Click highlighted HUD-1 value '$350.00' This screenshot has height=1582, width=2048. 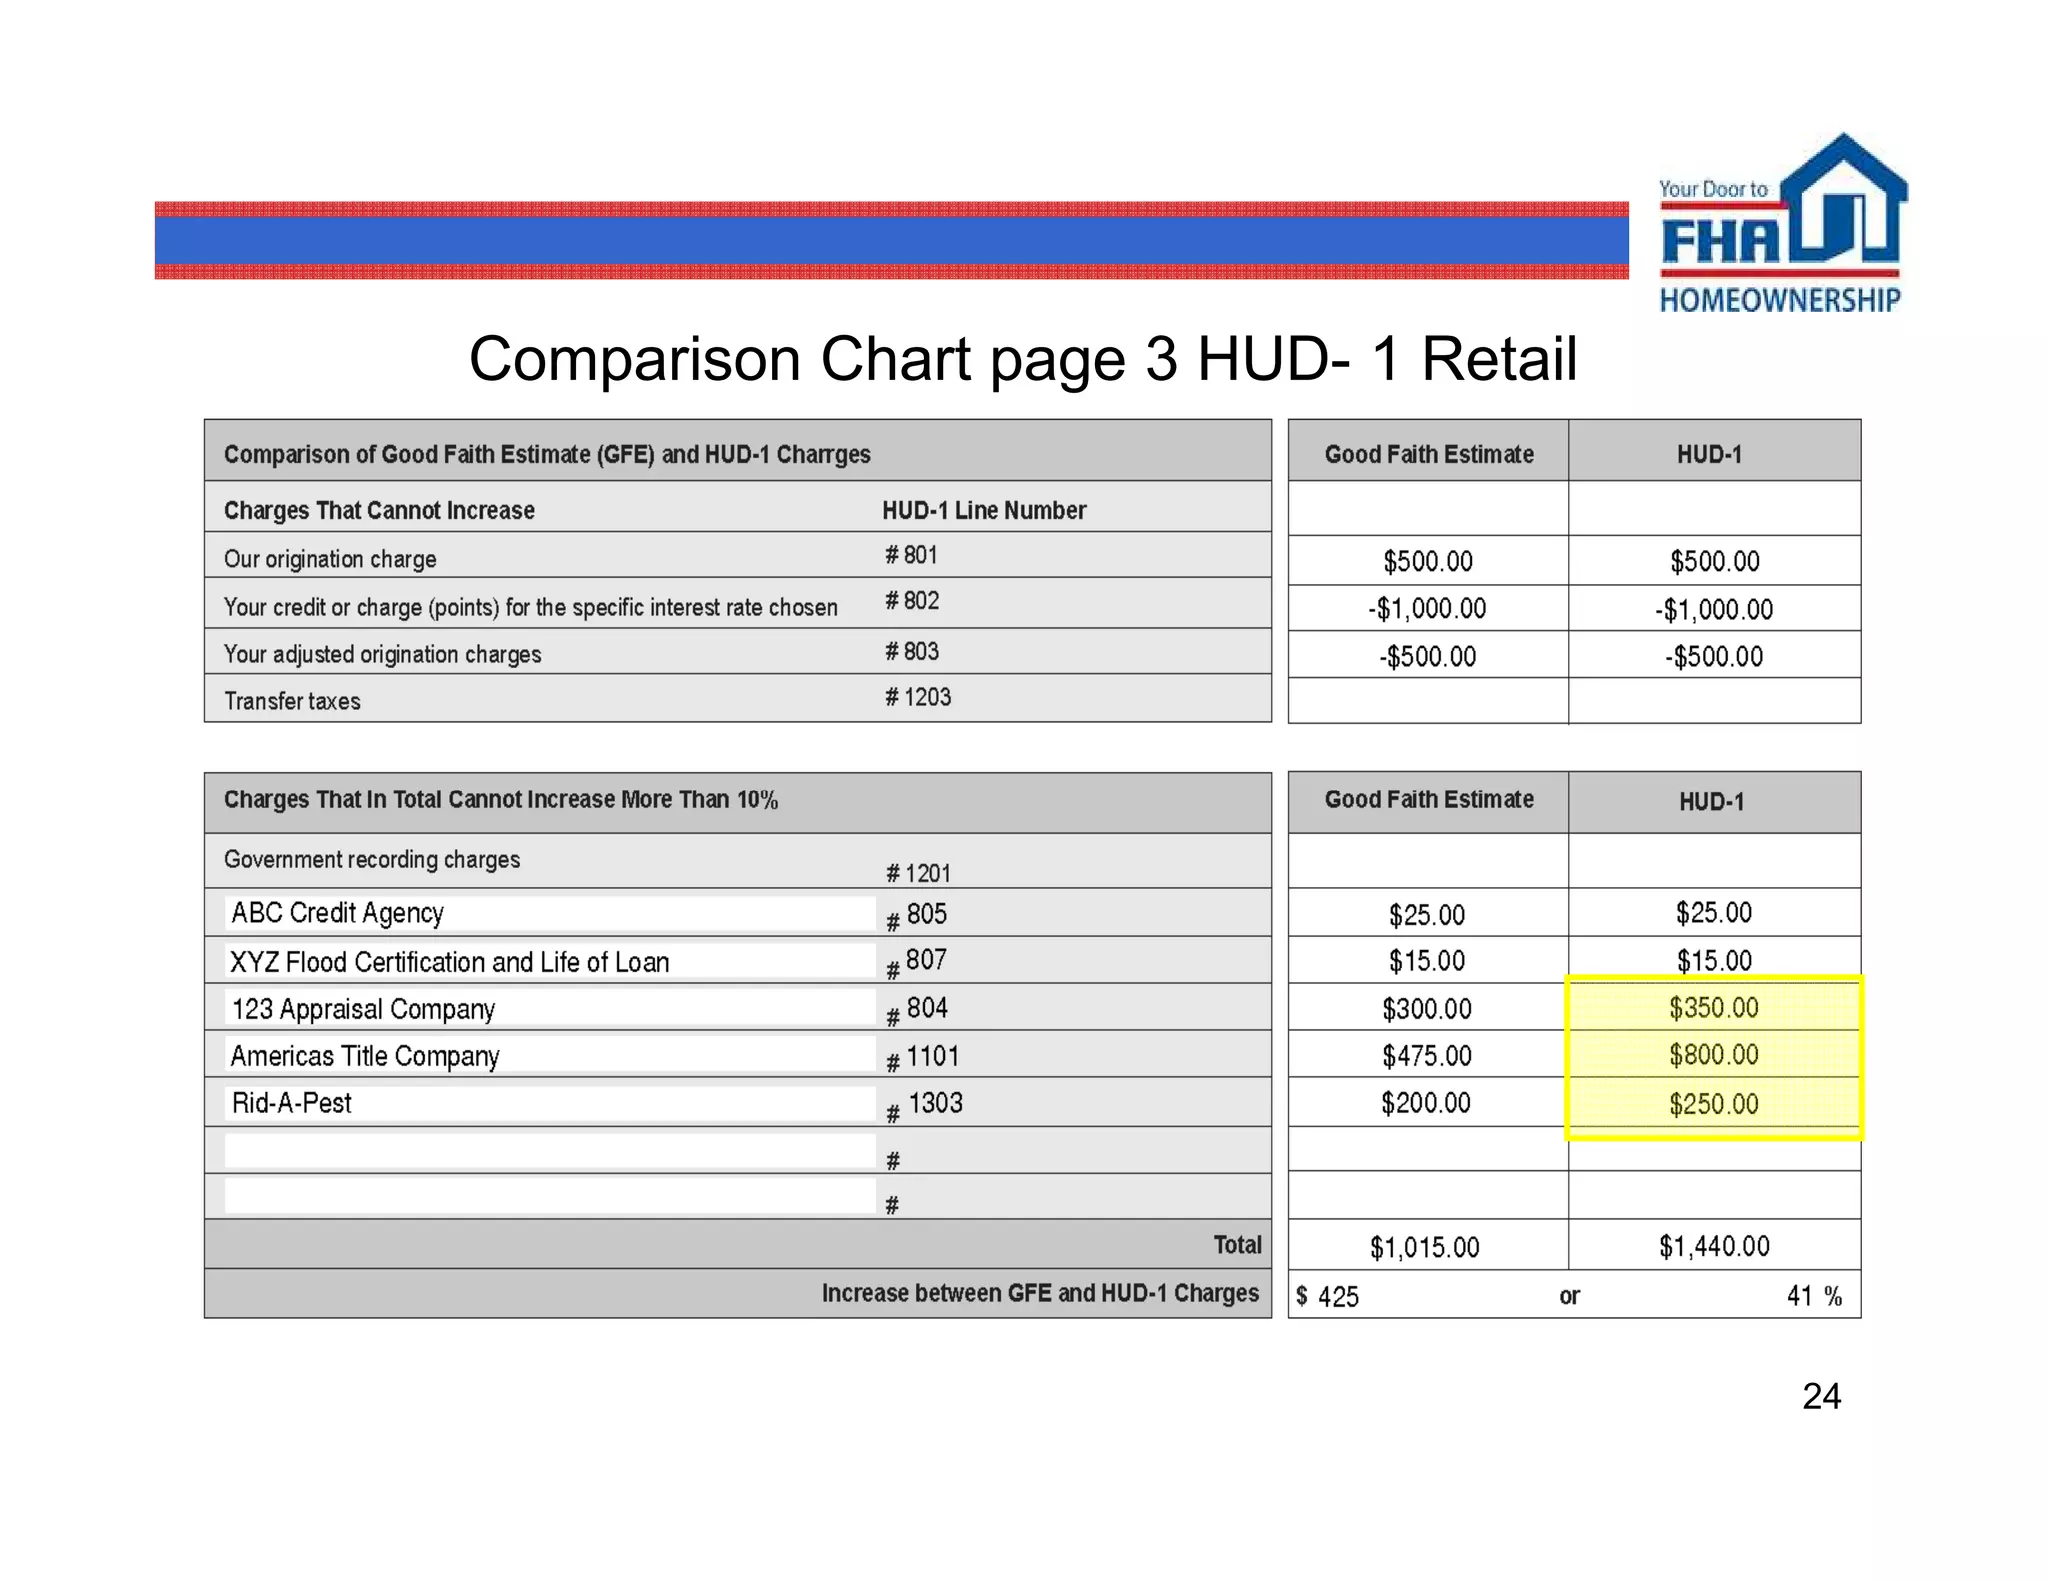pyautogui.click(x=1713, y=1007)
